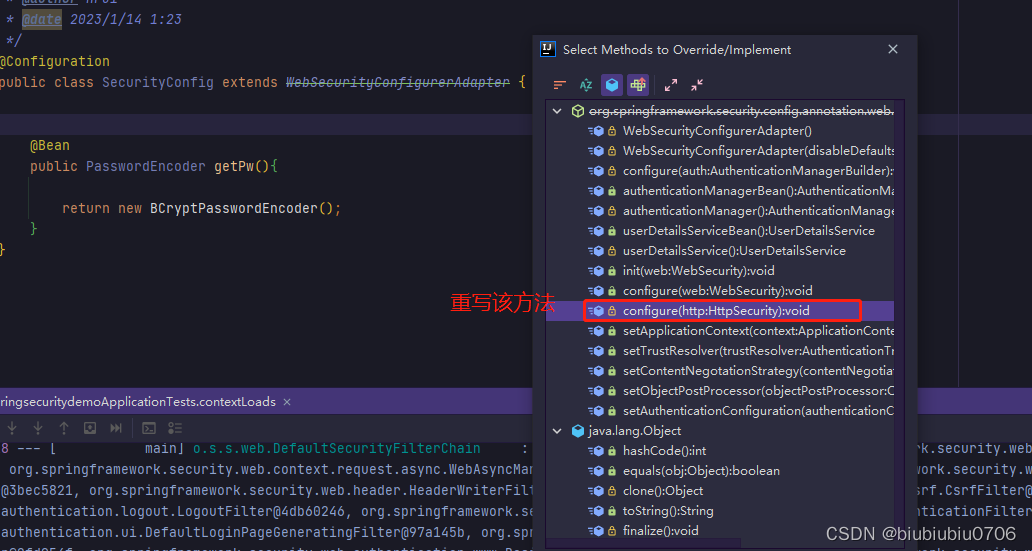Select configure(auth:AuthenticationManagerBuilder) method

click(x=720, y=171)
